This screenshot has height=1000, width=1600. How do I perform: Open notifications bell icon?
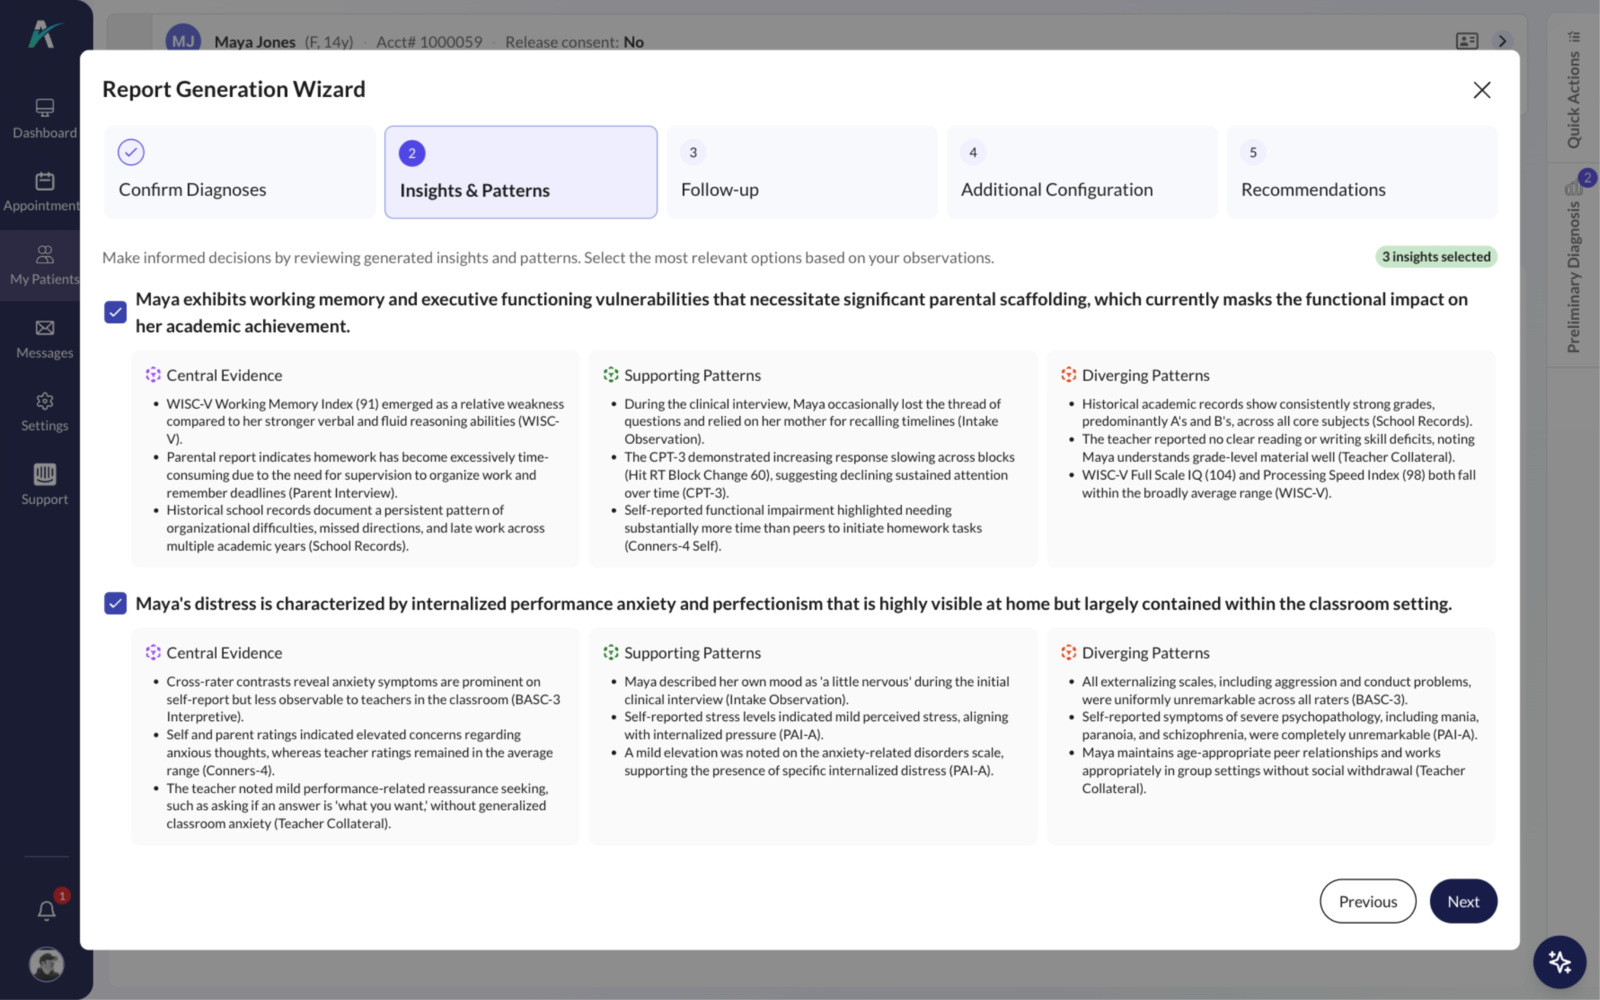coord(46,910)
